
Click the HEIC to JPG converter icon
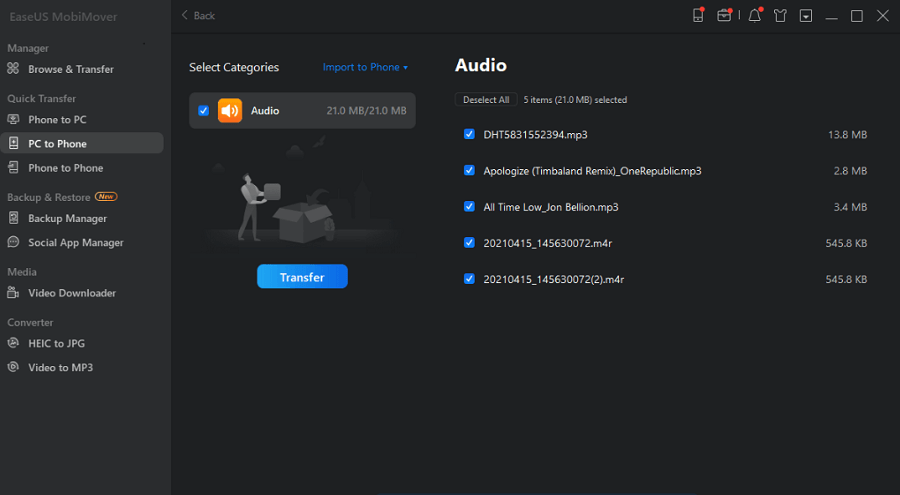click(13, 343)
